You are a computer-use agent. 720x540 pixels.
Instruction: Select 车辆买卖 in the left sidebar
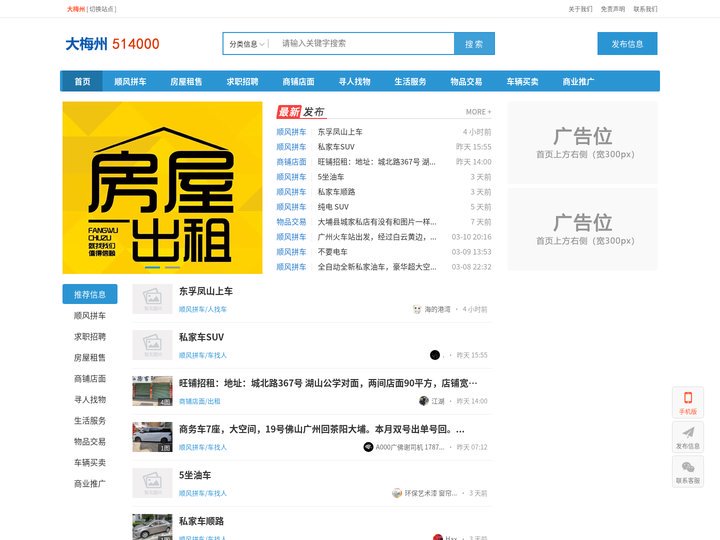pyautogui.click(x=90, y=462)
